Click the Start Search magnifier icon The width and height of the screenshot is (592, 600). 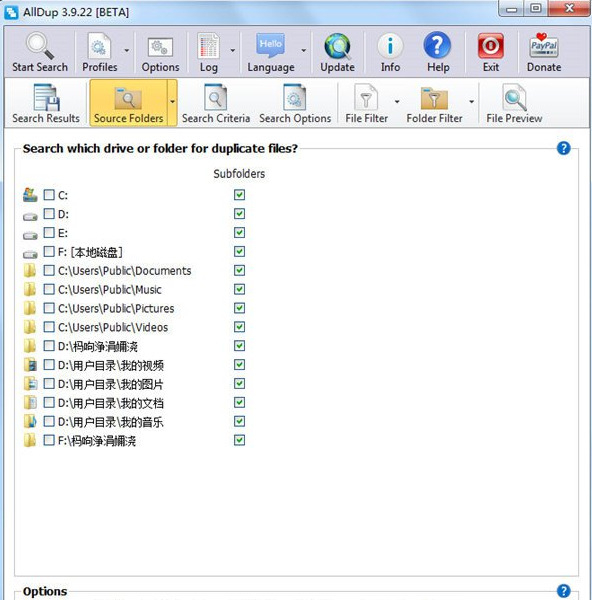[39, 46]
